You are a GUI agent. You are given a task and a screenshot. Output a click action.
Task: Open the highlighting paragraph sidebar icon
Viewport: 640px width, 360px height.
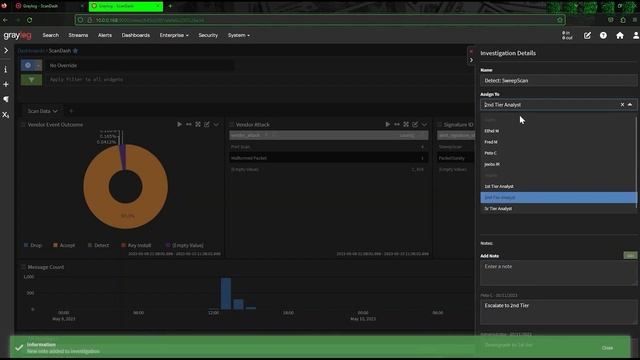point(6,99)
